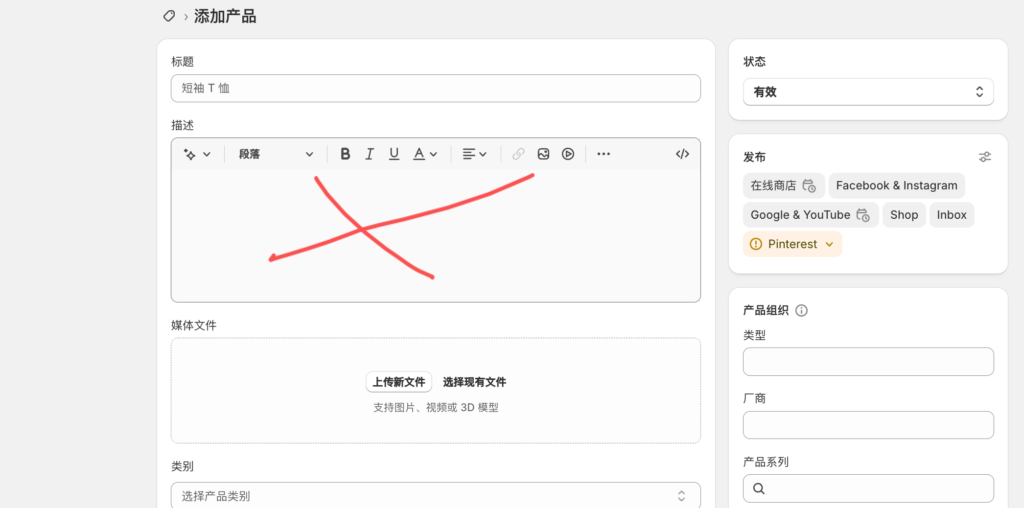Click the insert link icon
This screenshot has height=508, width=1024.
point(519,154)
